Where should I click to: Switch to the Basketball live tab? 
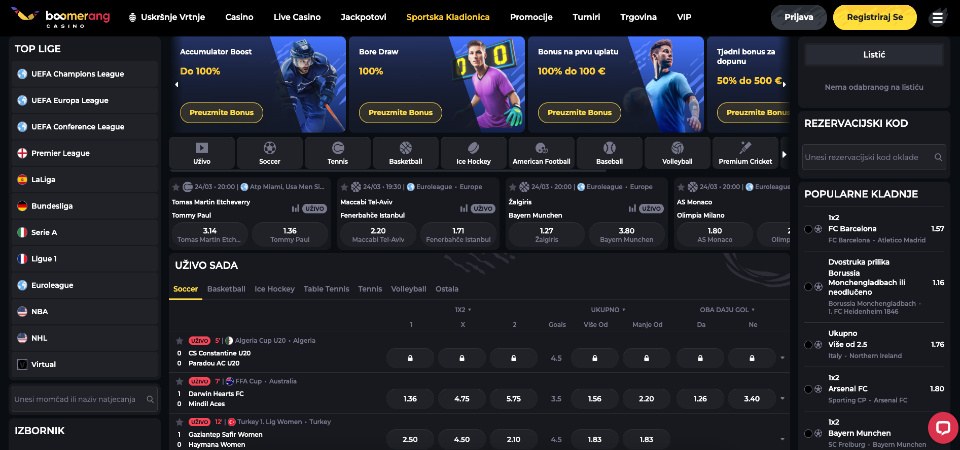pyautogui.click(x=226, y=289)
